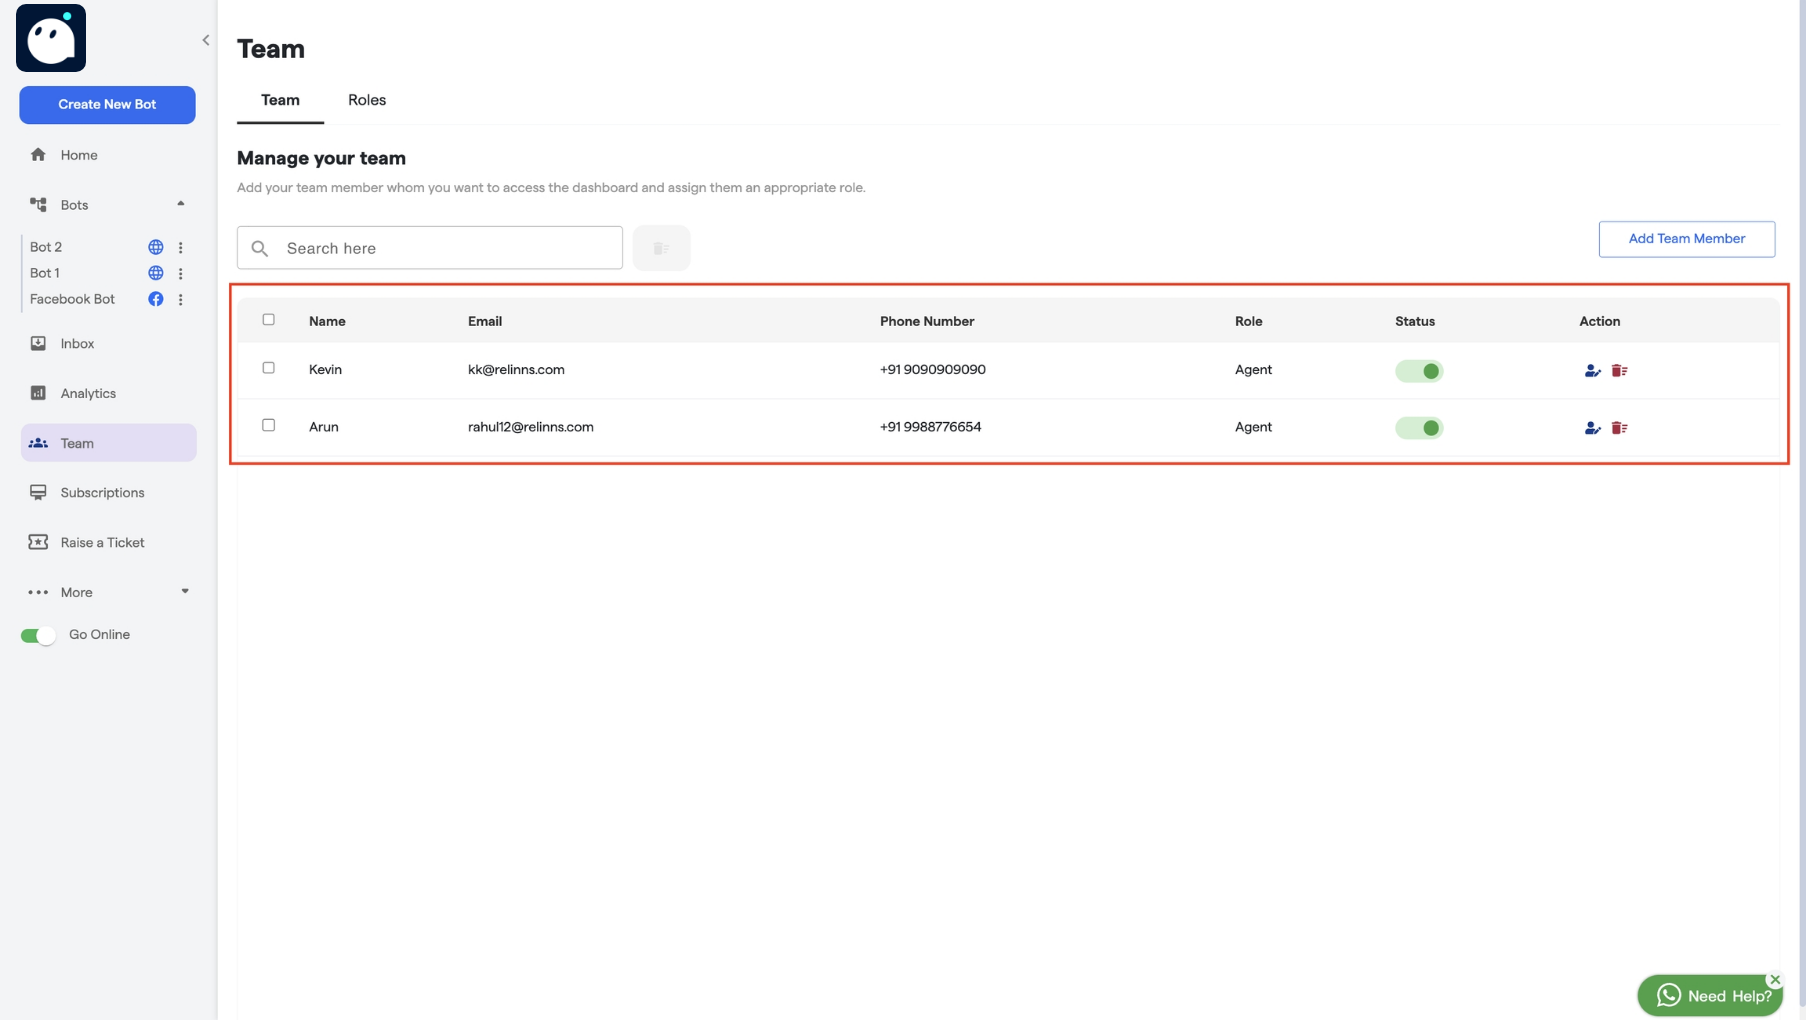Switch to the Roles tab
This screenshot has height=1020, width=1806.
tap(367, 100)
